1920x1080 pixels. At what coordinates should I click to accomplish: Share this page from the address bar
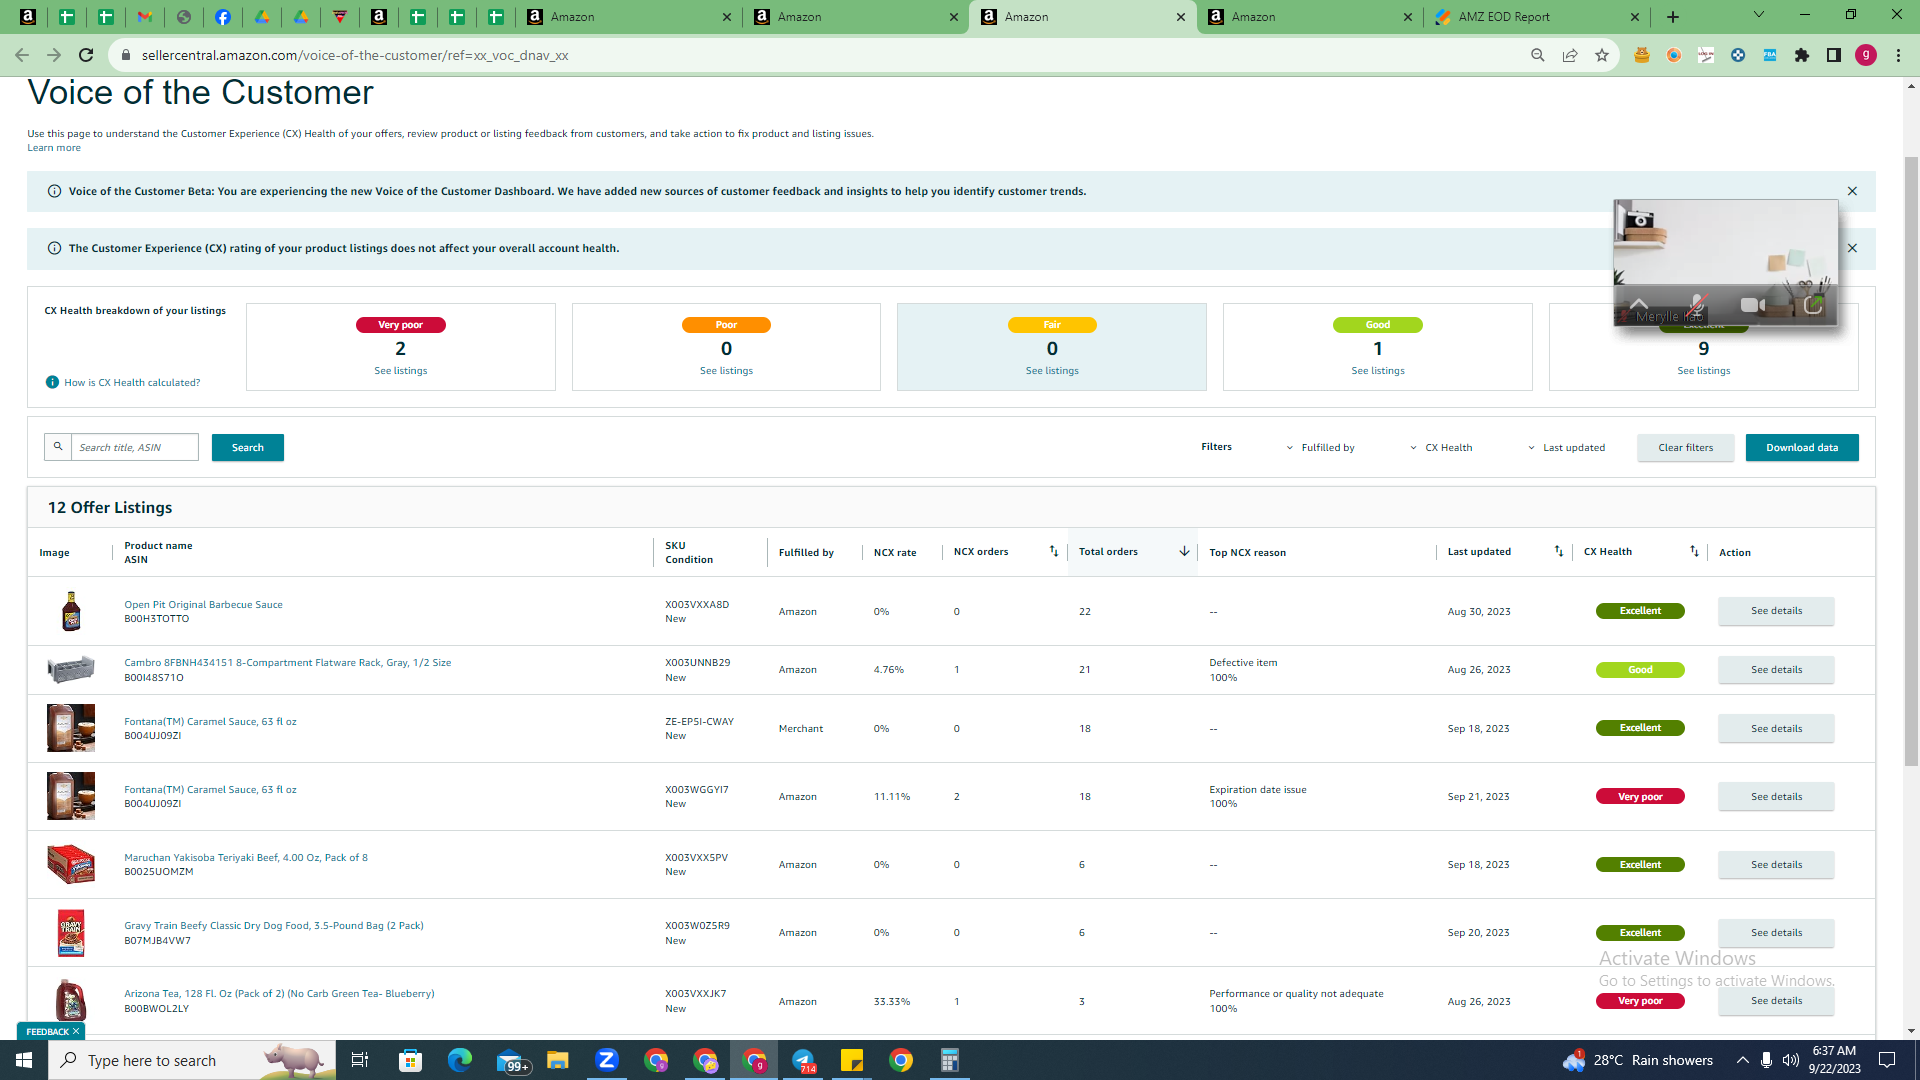point(1570,55)
